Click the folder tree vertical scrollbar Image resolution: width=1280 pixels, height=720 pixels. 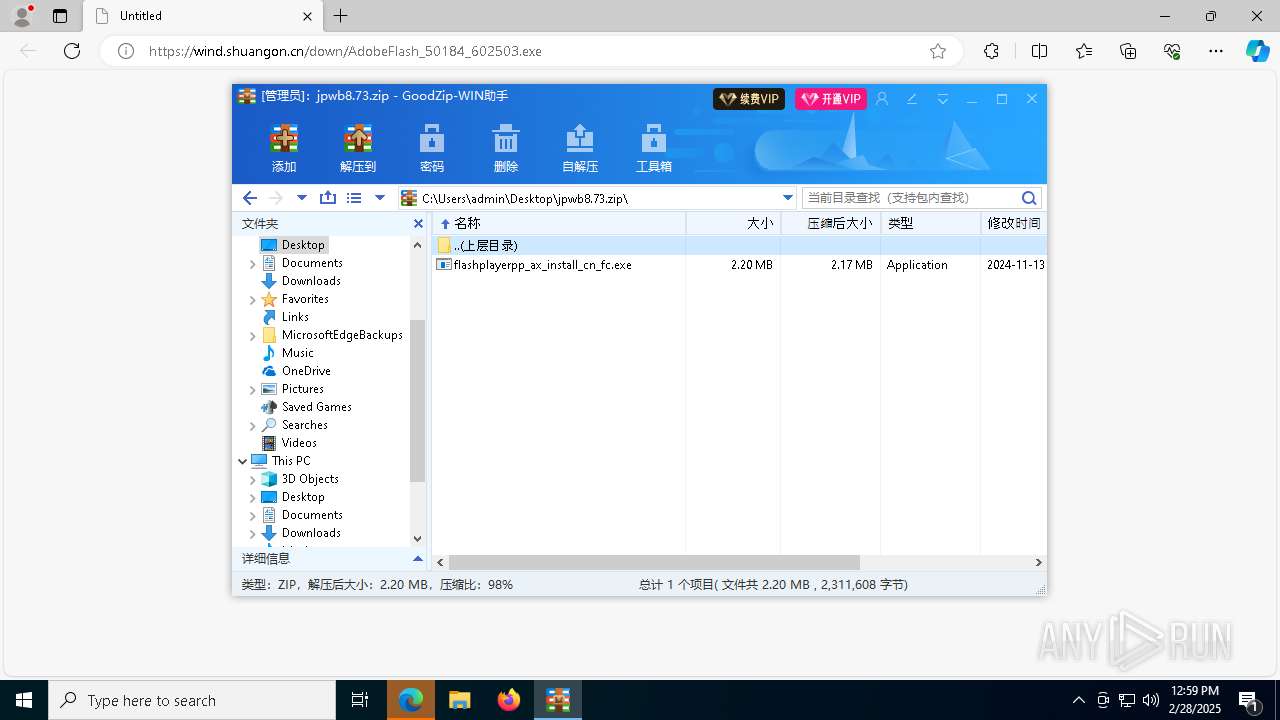418,401
